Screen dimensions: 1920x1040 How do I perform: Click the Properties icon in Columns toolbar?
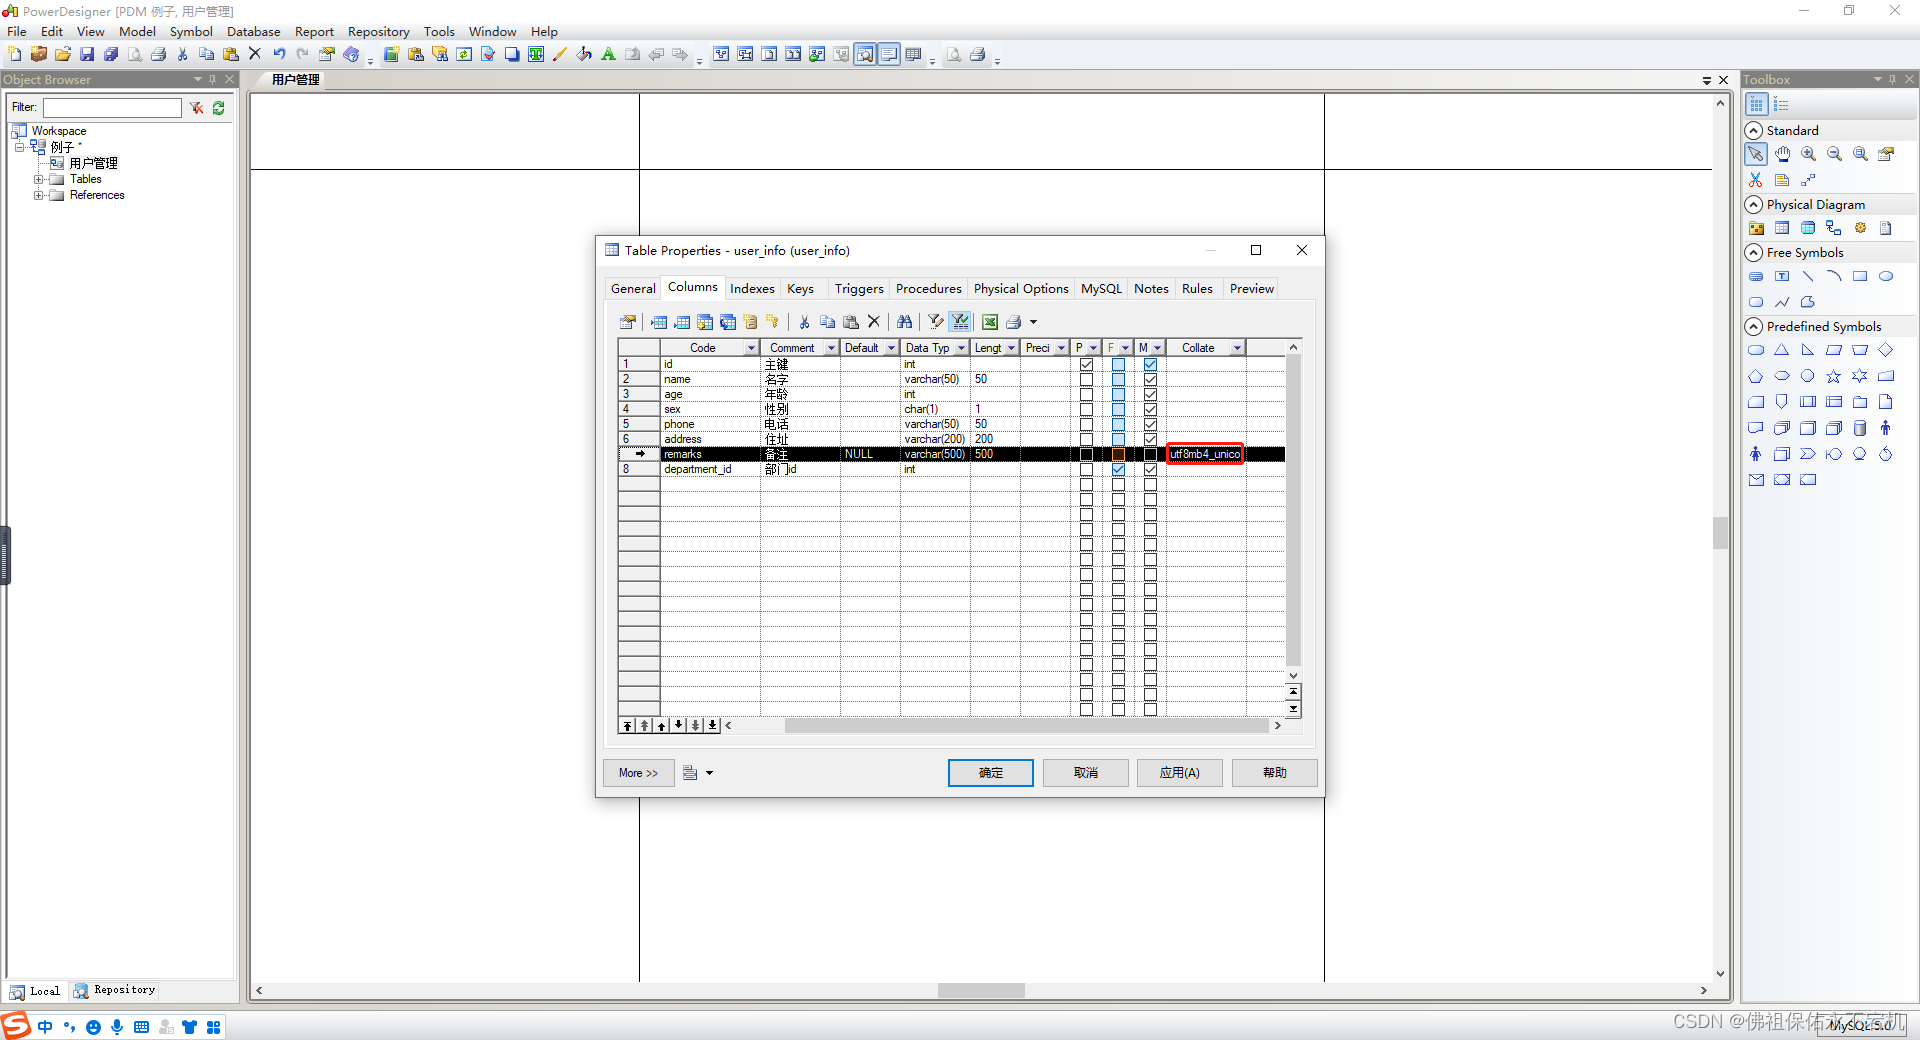coord(628,322)
